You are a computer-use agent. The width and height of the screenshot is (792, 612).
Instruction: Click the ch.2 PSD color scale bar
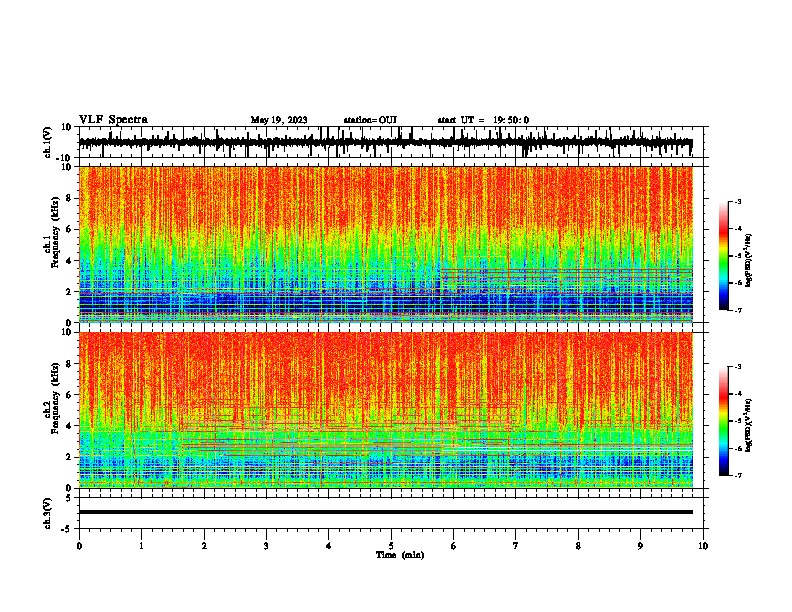pos(723,421)
